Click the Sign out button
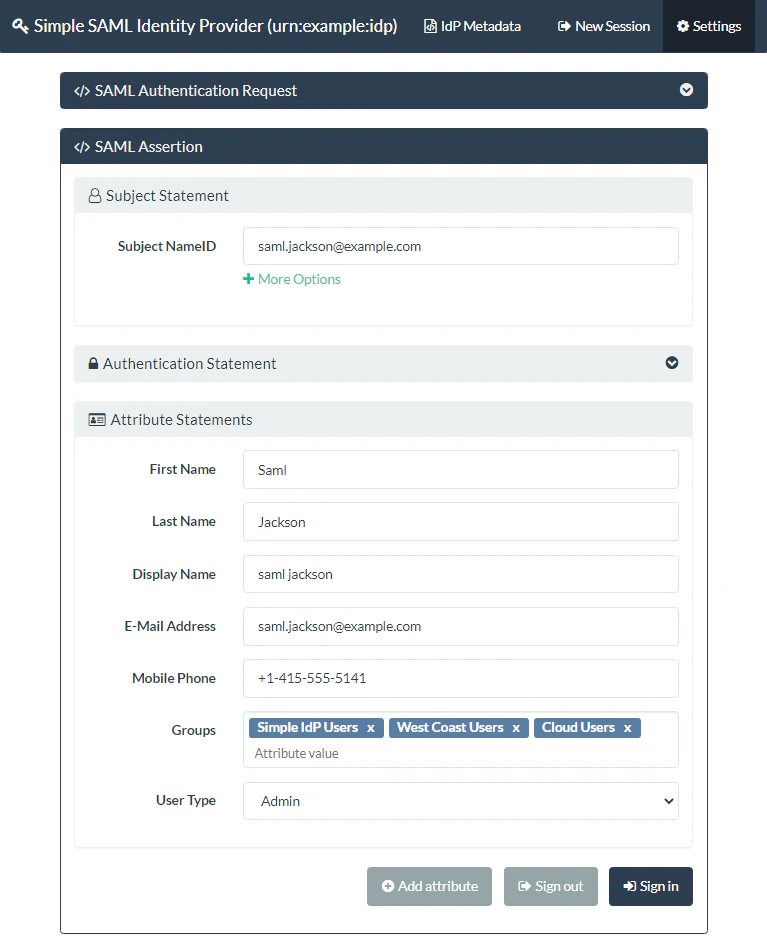The height and width of the screenshot is (950, 767). click(x=551, y=886)
